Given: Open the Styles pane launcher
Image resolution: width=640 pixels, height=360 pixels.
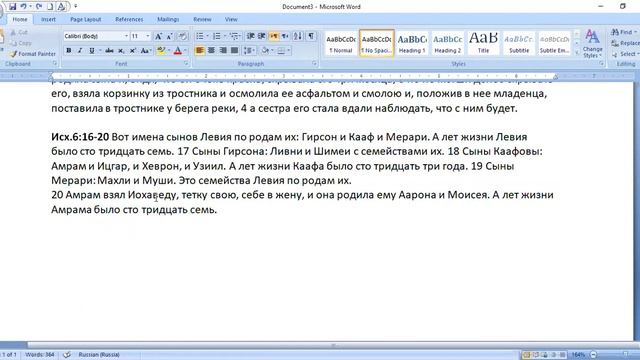Looking at the screenshot, I should pos(602,64).
